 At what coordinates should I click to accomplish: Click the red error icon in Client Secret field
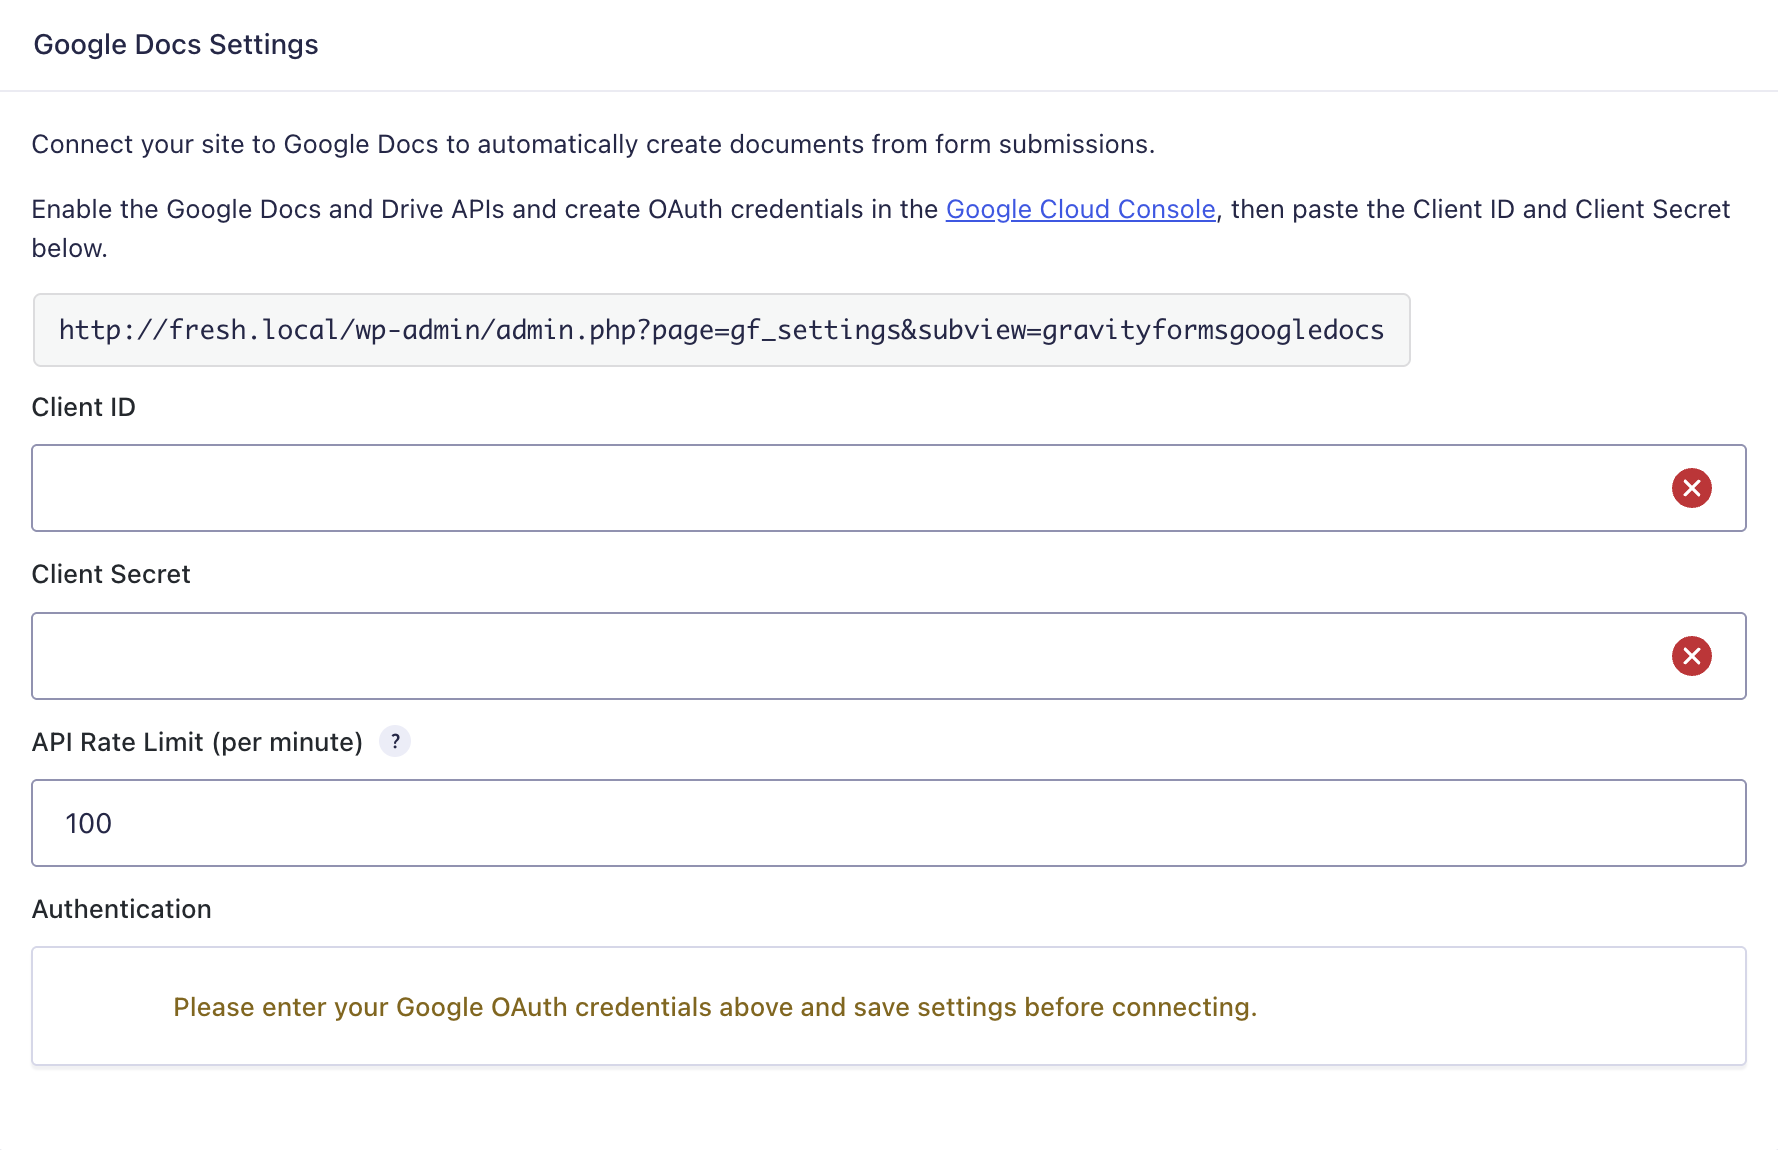pos(1691,656)
